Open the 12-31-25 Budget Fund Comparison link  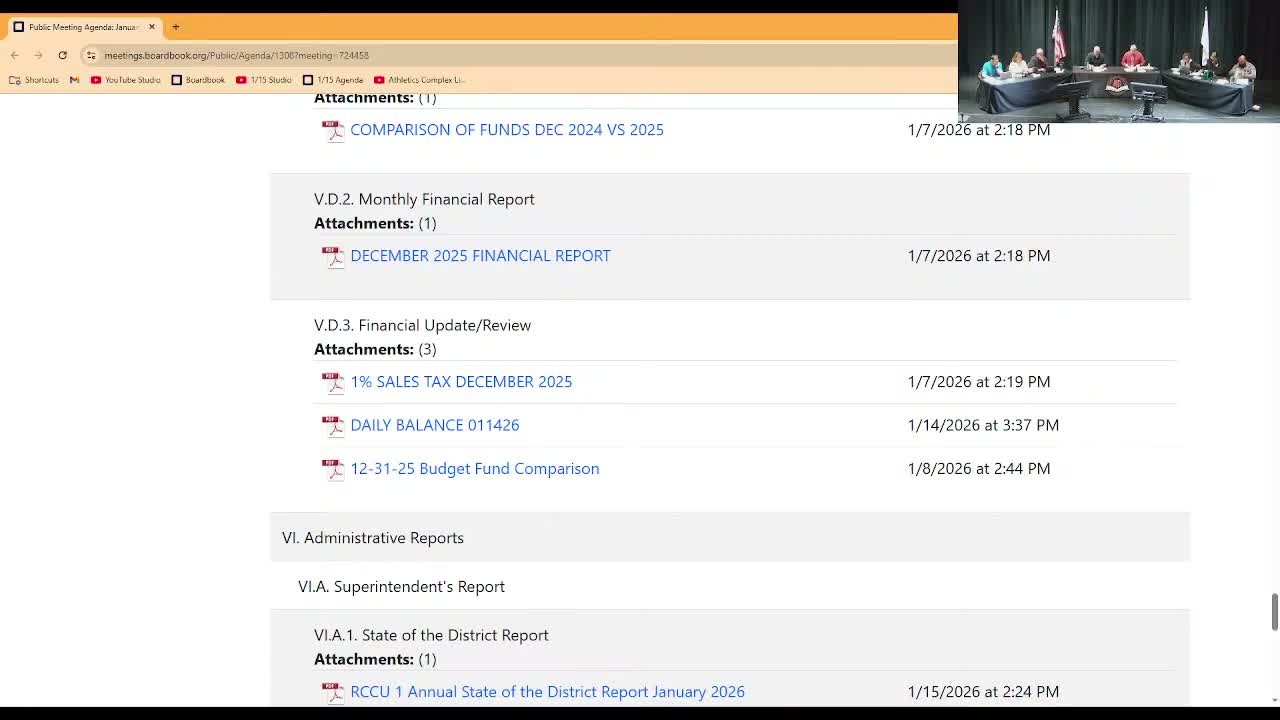coord(474,469)
